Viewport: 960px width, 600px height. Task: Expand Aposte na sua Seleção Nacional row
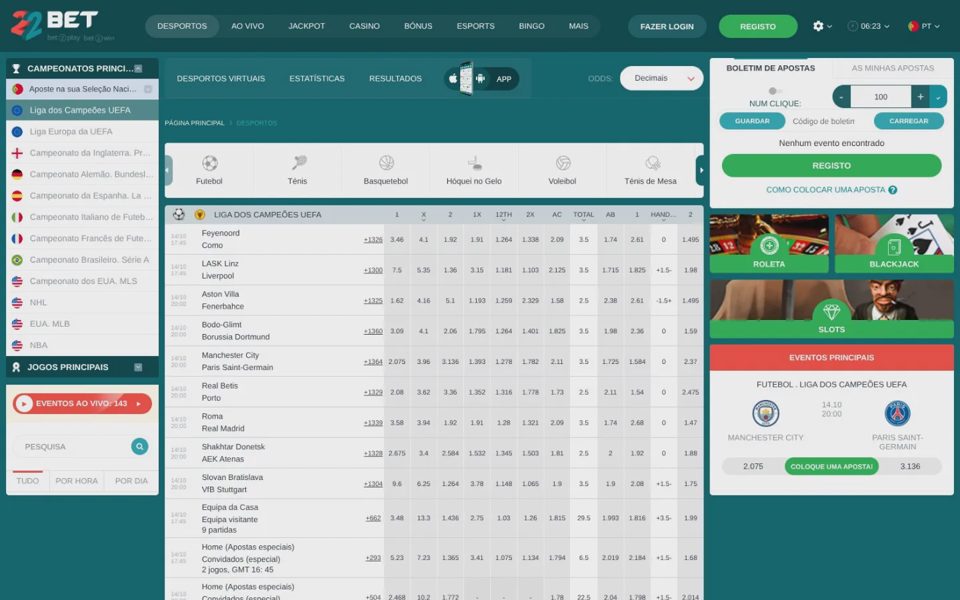(x=148, y=89)
